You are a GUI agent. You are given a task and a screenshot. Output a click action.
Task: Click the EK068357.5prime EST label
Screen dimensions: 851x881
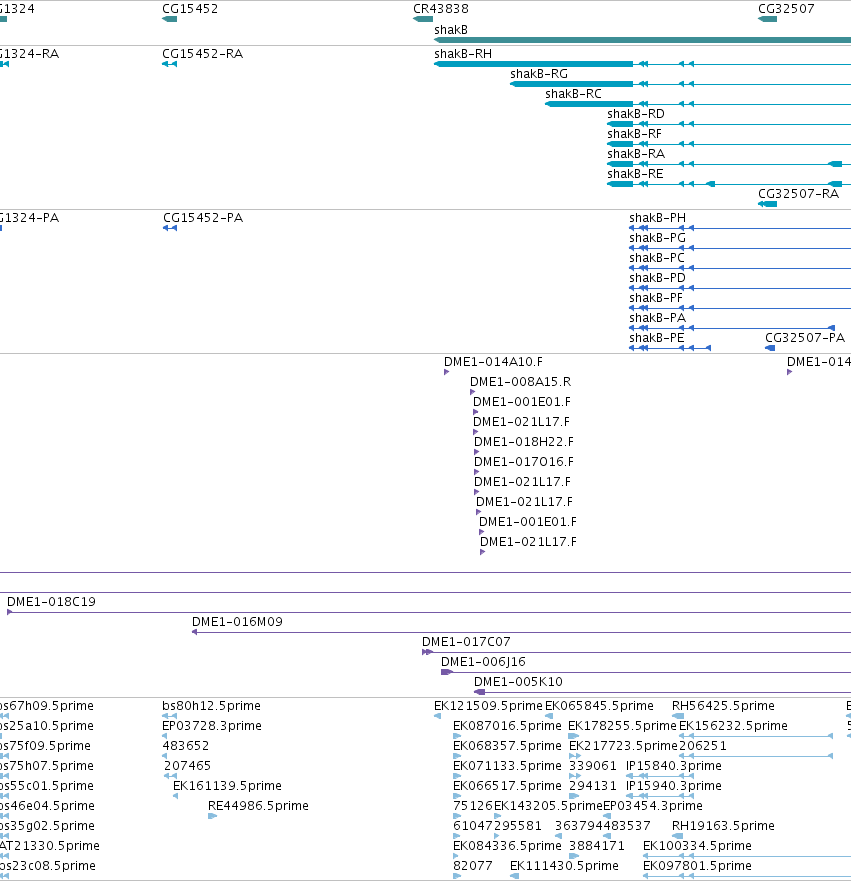tap(507, 746)
